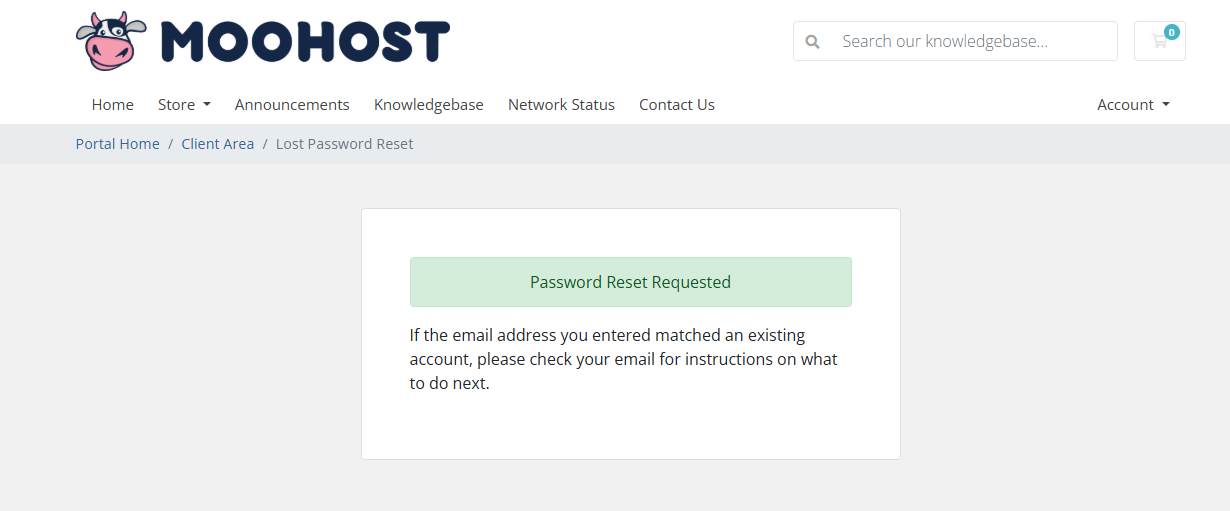View the Network Status page
Viewport: 1230px width, 511px height.
coord(561,104)
